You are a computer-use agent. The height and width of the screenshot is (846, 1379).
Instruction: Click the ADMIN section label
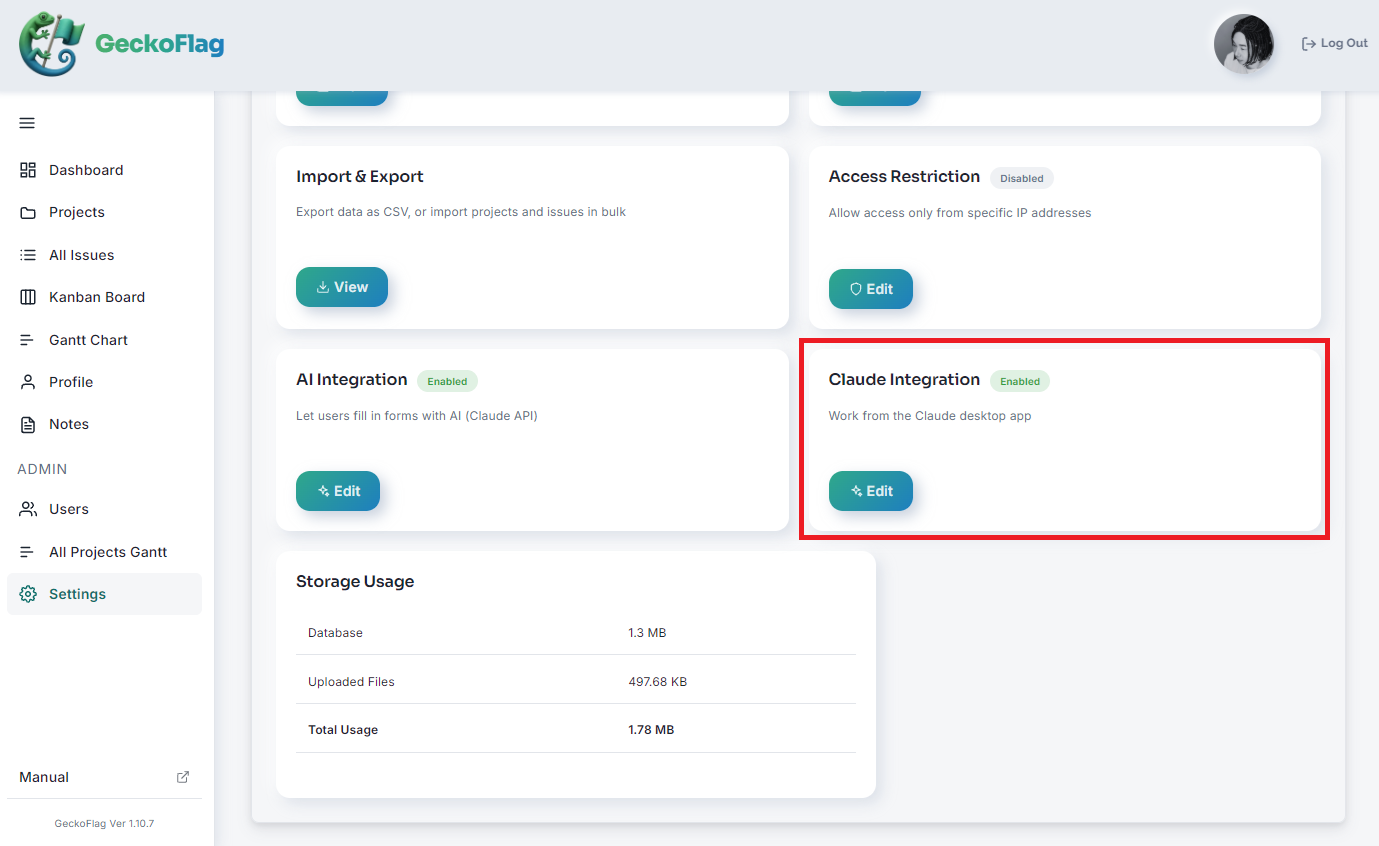pyautogui.click(x=43, y=469)
